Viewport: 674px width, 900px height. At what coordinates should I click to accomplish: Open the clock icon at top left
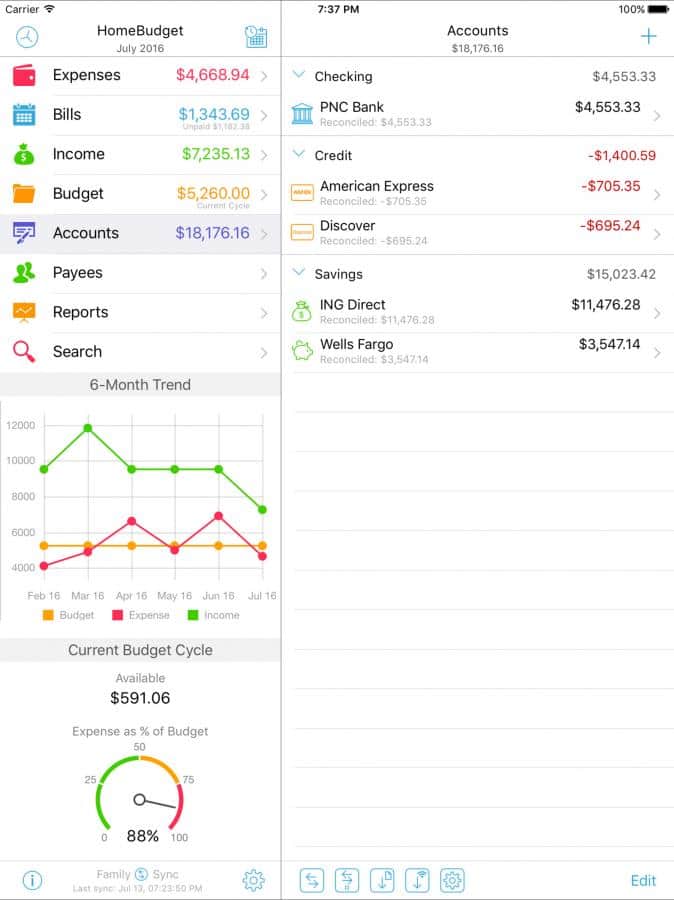coord(28,37)
